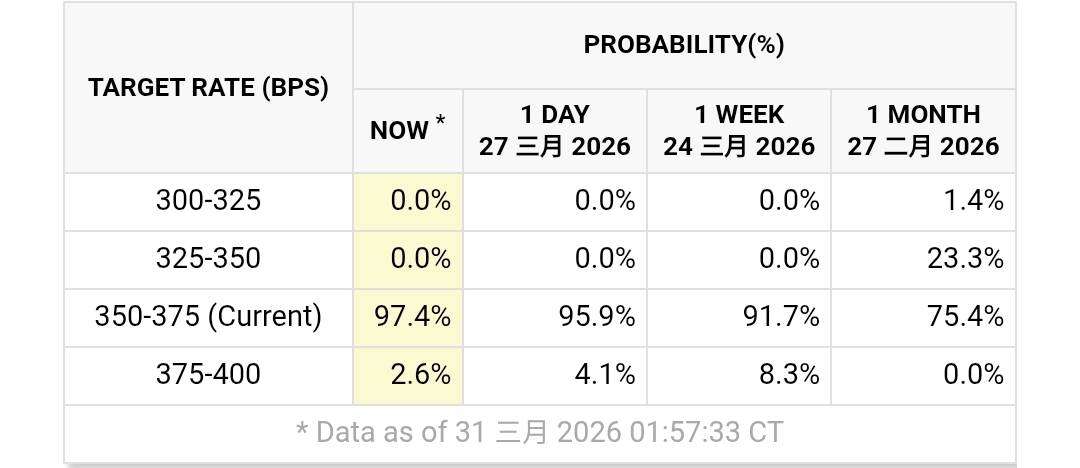Select the 1 WEEK column header
The width and height of the screenshot is (1080, 468).
[739, 130]
